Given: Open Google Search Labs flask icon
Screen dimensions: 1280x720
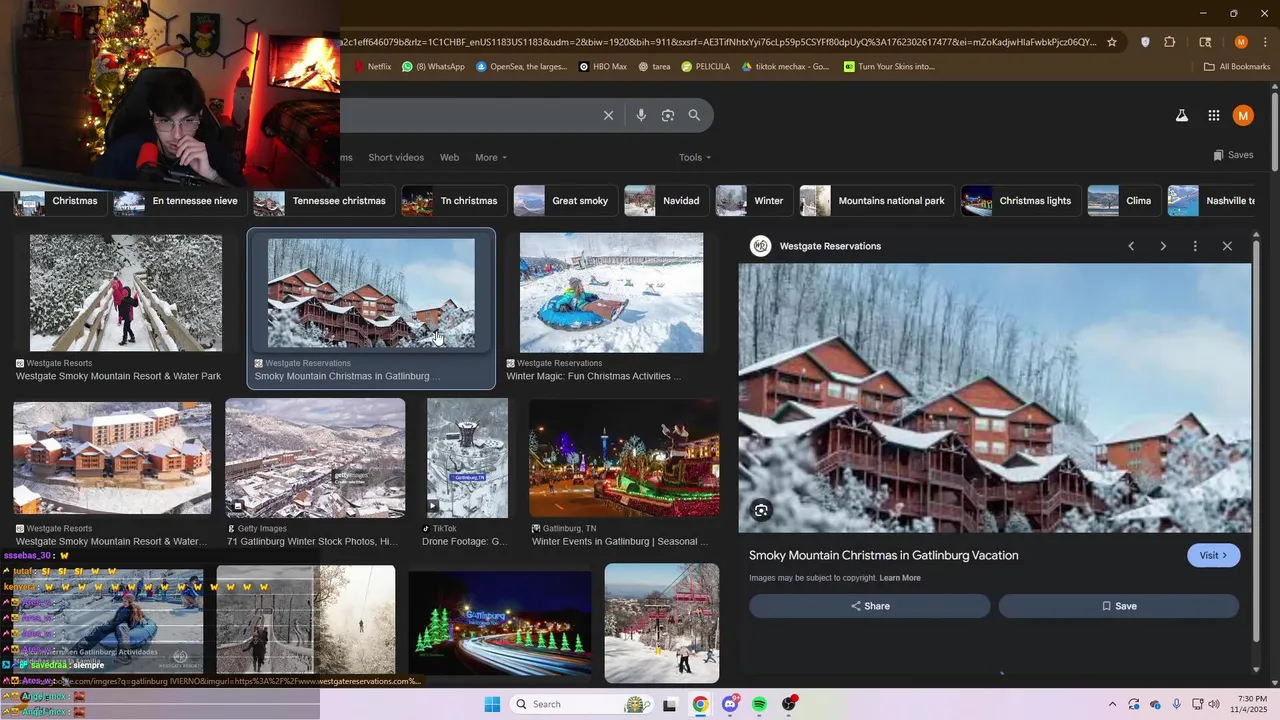Looking at the screenshot, I should click(1181, 116).
